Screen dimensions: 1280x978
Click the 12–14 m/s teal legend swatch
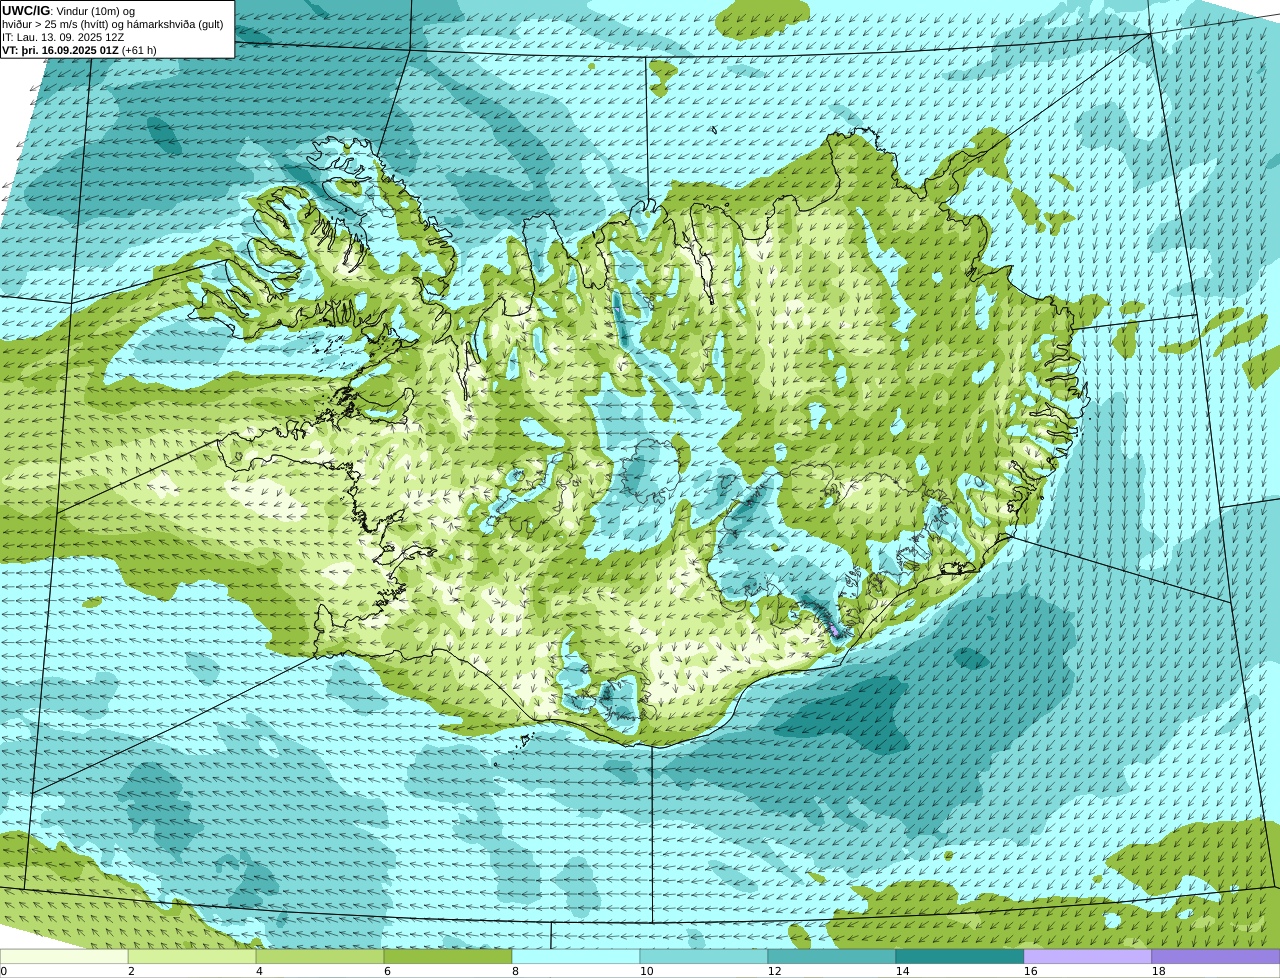pos(832,956)
